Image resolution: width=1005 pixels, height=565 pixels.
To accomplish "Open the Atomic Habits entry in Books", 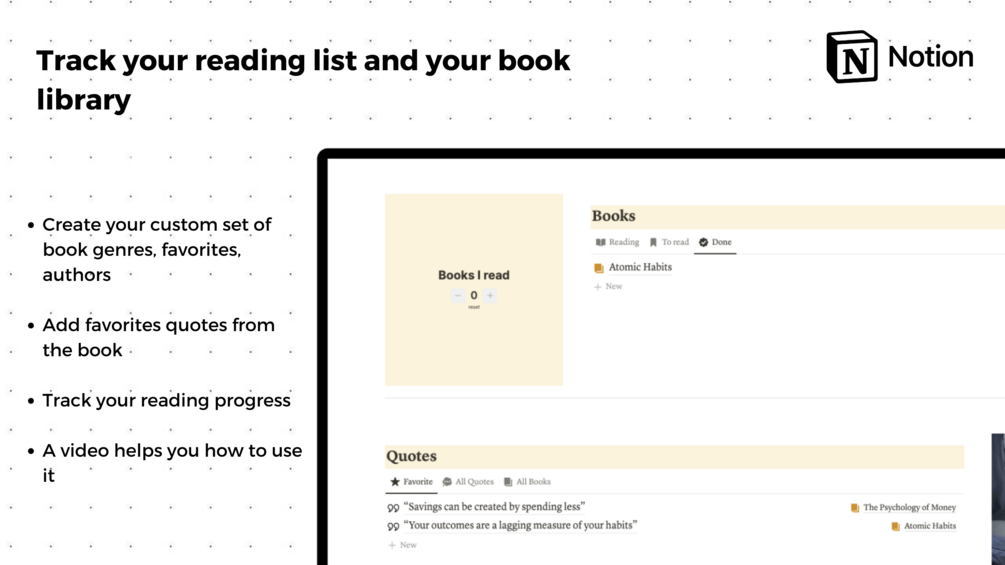I will click(x=640, y=267).
